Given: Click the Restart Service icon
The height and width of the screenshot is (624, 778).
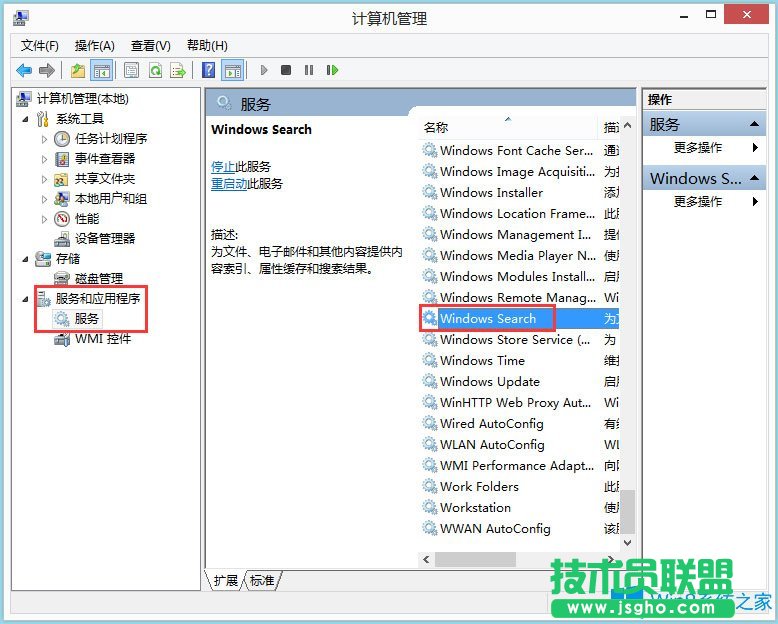Looking at the screenshot, I should [332, 70].
